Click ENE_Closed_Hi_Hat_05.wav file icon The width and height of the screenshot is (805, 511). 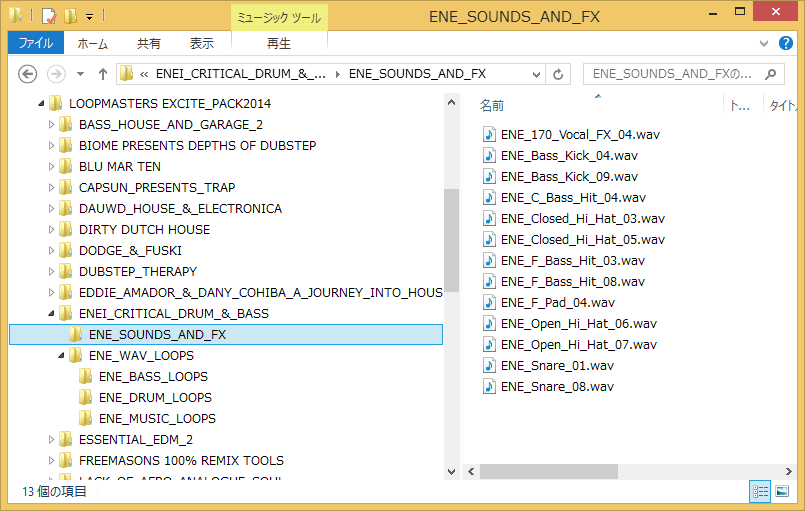(x=489, y=240)
